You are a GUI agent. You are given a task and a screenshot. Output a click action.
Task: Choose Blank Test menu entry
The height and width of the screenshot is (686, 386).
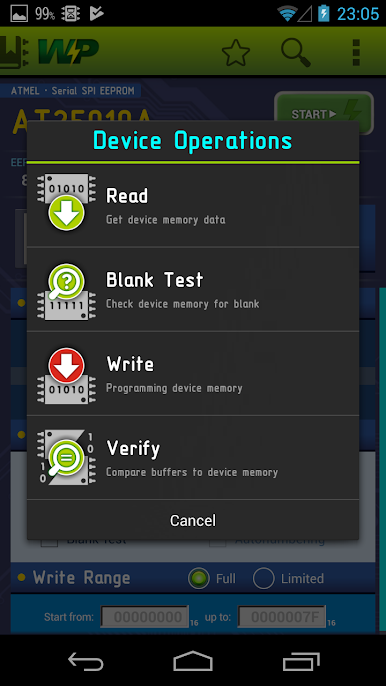[x=193, y=289]
